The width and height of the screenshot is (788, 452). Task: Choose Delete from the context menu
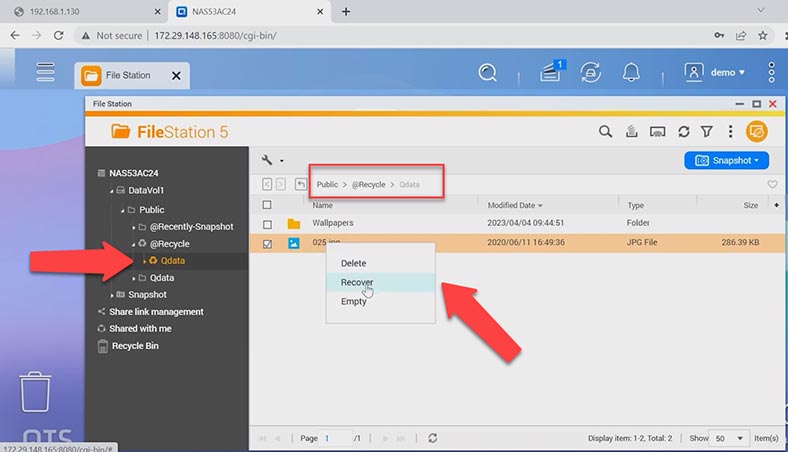coord(380,263)
